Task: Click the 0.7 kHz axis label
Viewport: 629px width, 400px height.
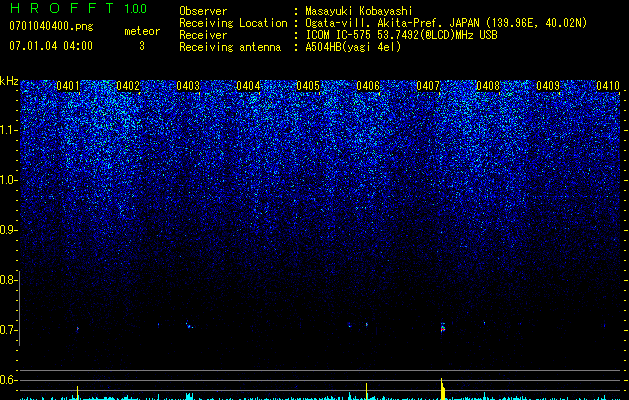Action: 7,330
